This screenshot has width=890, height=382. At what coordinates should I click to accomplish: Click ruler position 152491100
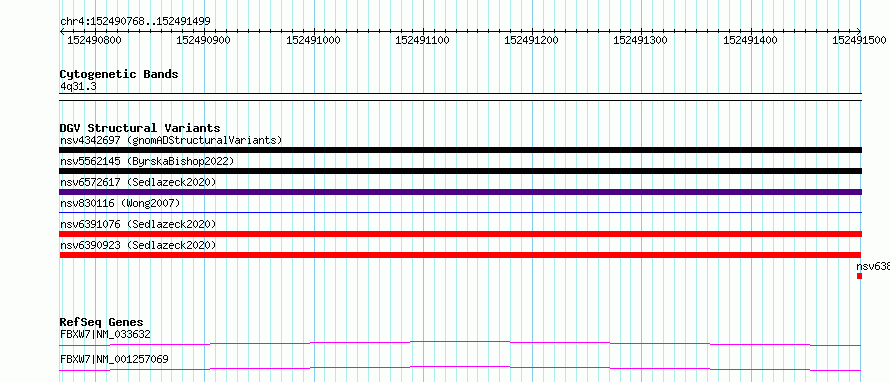tap(422, 40)
